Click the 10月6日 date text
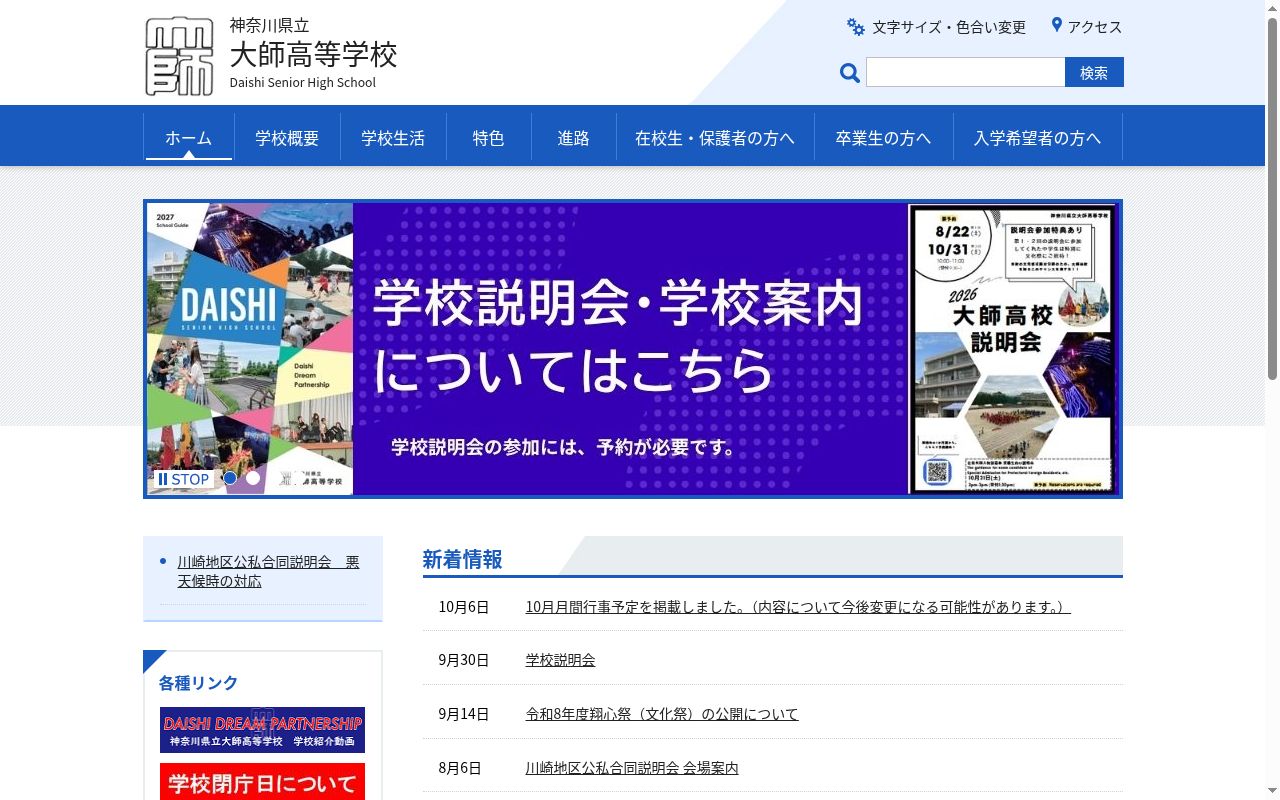 coord(464,607)
